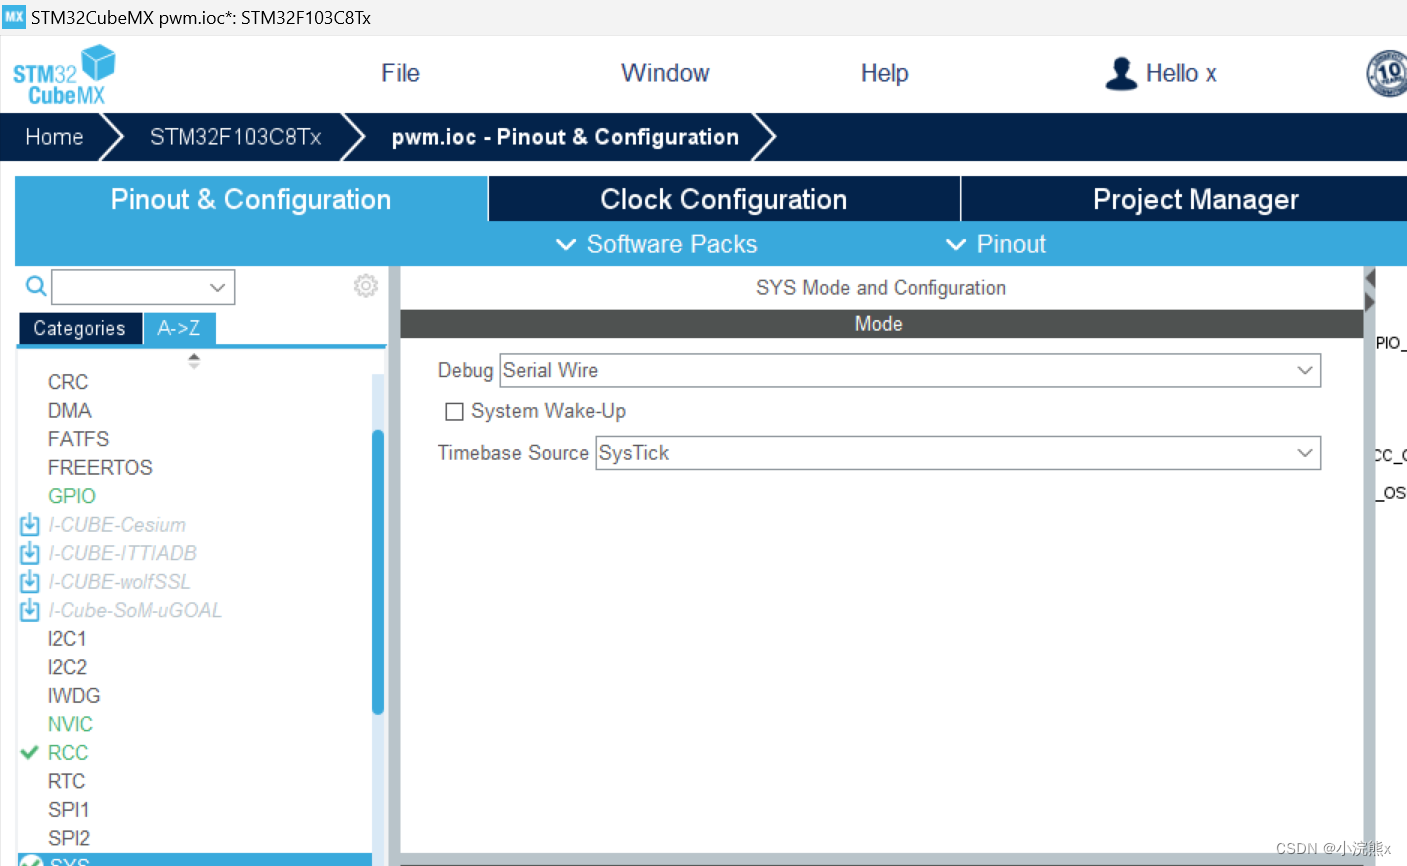Viewport: 1407px width, 866px height.
Task: Select FATFS in the peripheral list
Action: point(78,439)
